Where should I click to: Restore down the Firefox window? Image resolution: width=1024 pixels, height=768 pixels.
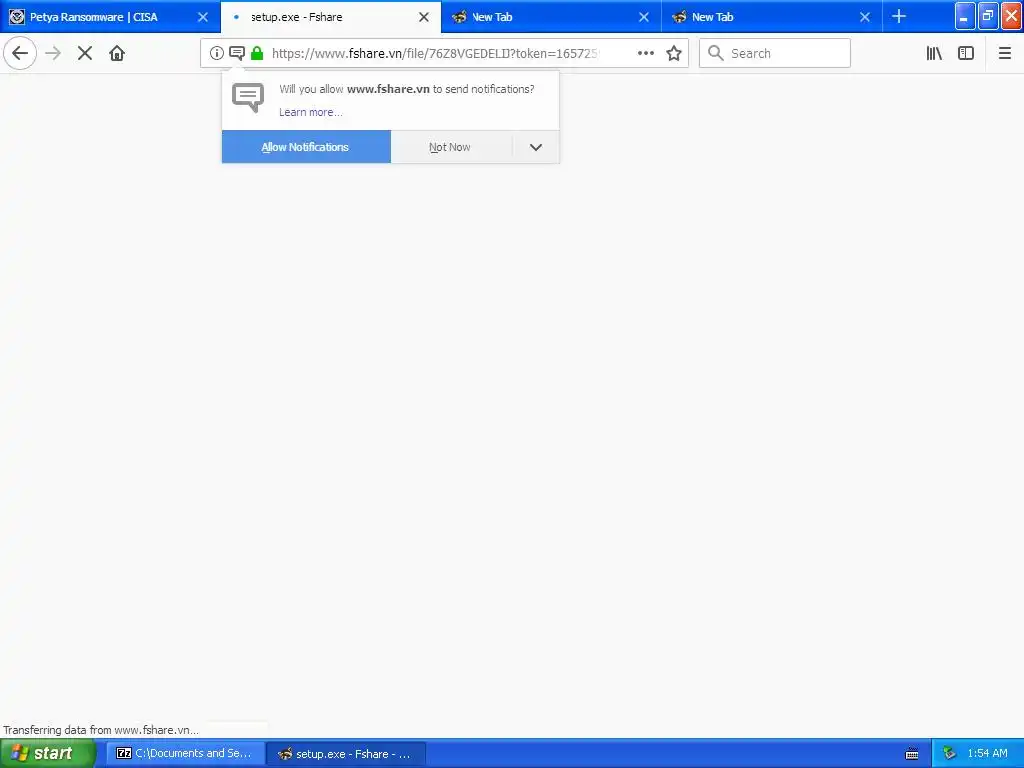pyautogui.click(x=988, y=16)
